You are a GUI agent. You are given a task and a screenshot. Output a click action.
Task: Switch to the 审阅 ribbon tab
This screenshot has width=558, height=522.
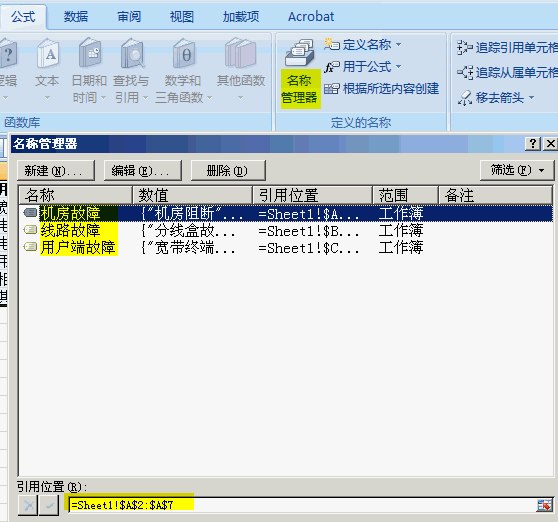129,16
